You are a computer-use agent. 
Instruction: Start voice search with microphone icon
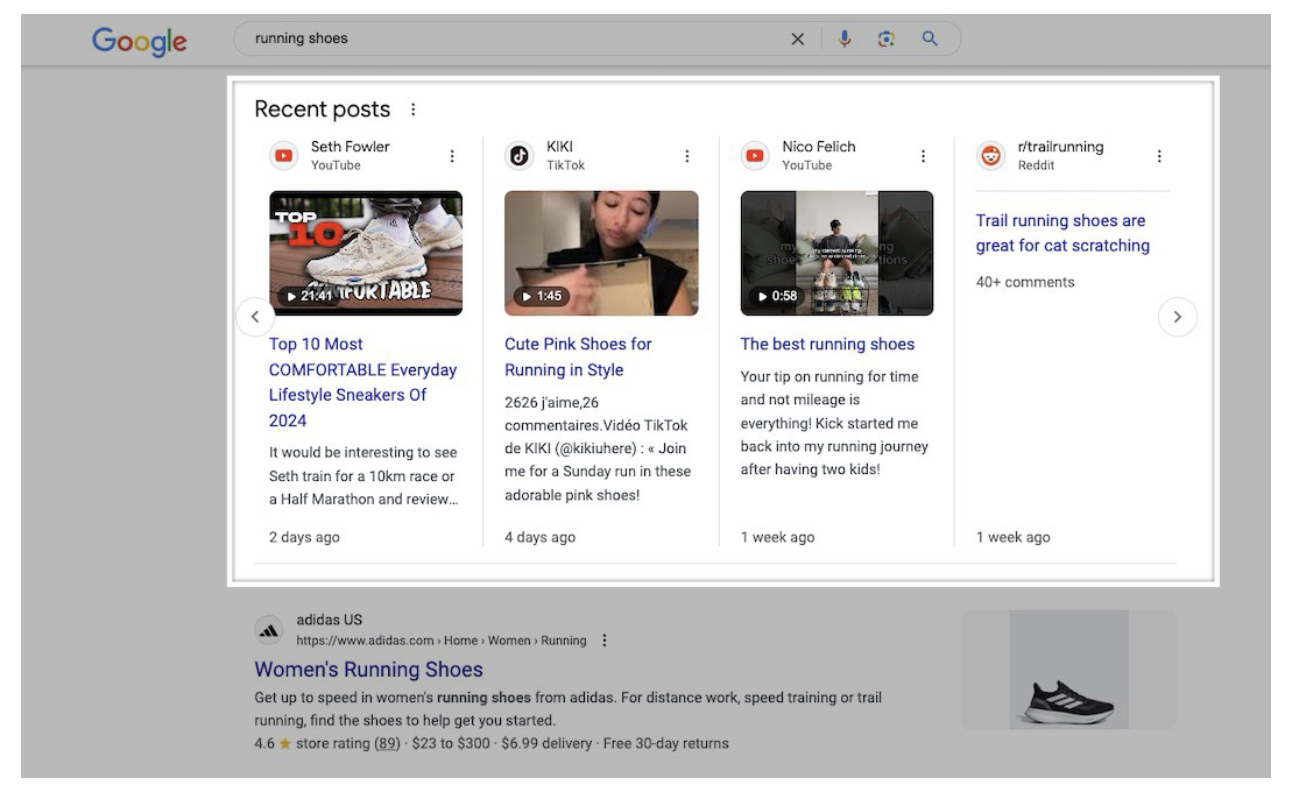845,39
